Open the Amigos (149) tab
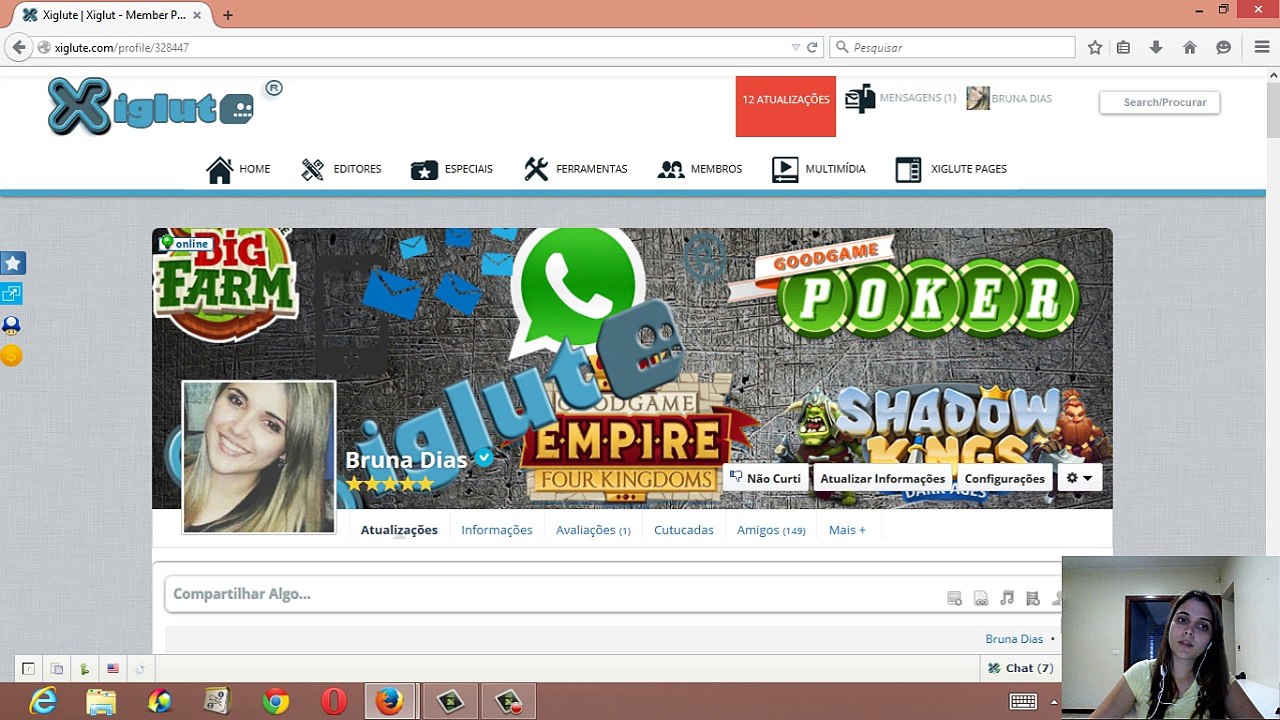 771,530
